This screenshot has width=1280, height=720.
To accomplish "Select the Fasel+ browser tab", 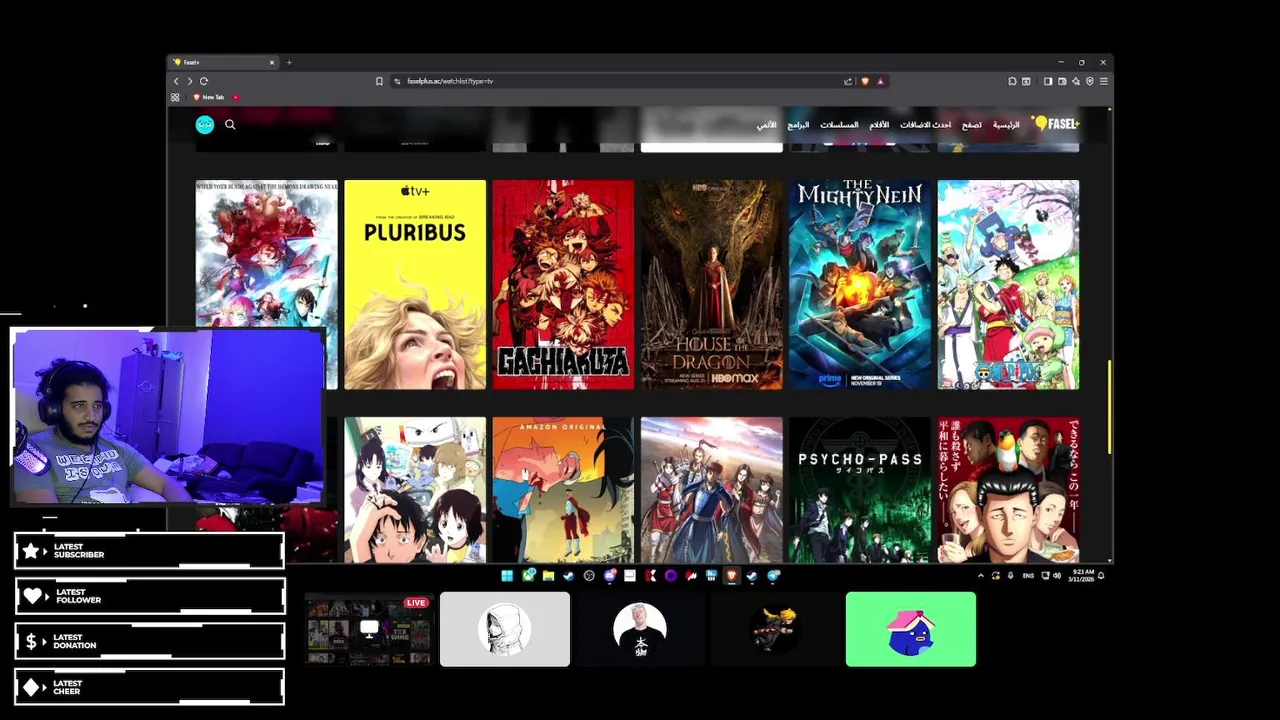I will tap(222, 62).
